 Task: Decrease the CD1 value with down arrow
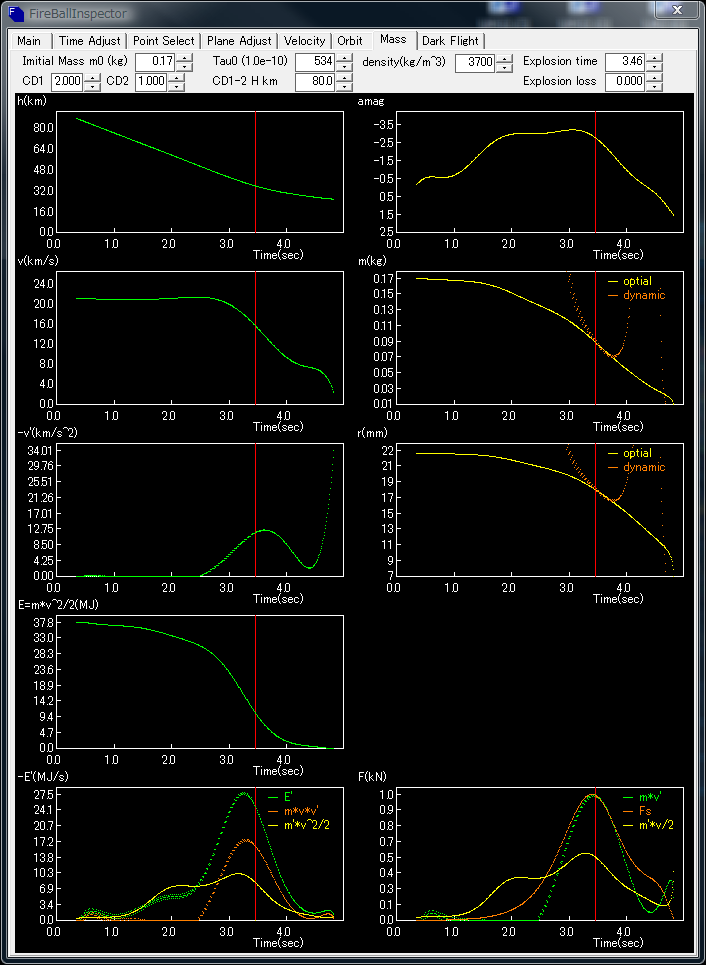pos(92,86)
